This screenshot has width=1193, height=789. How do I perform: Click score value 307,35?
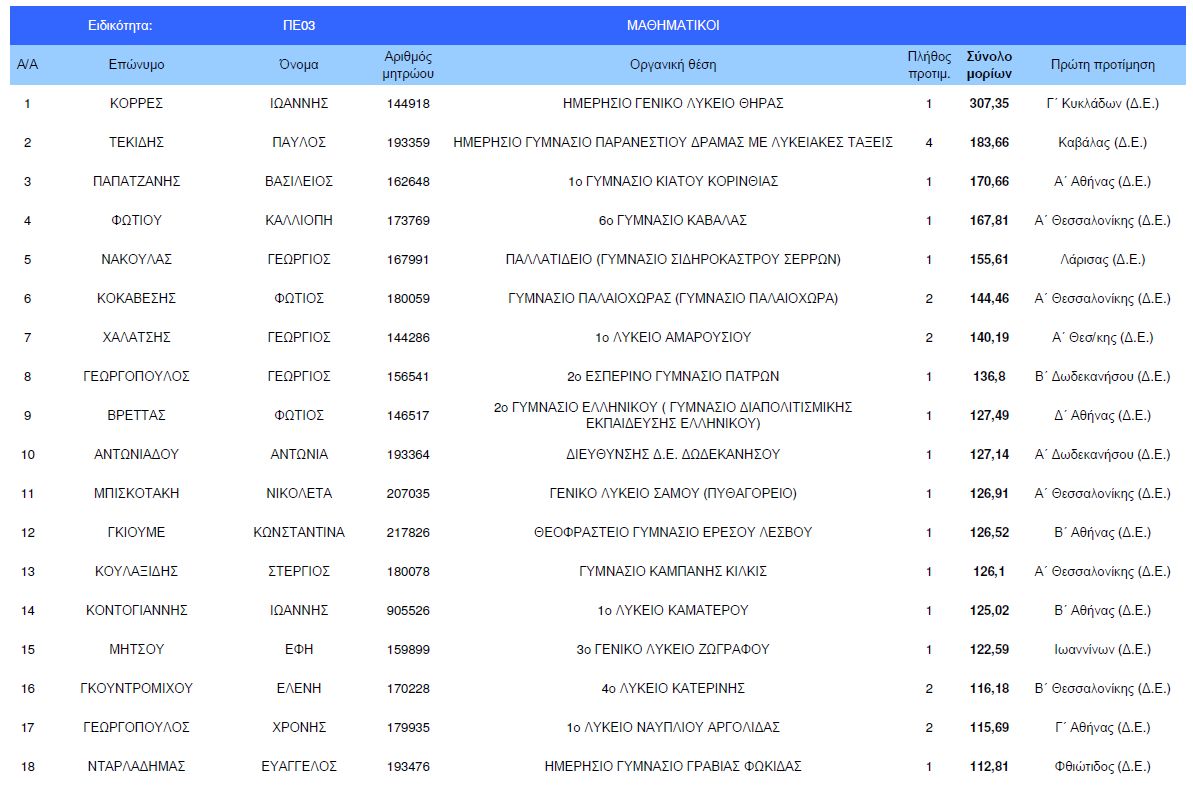(x=989, y=103)
